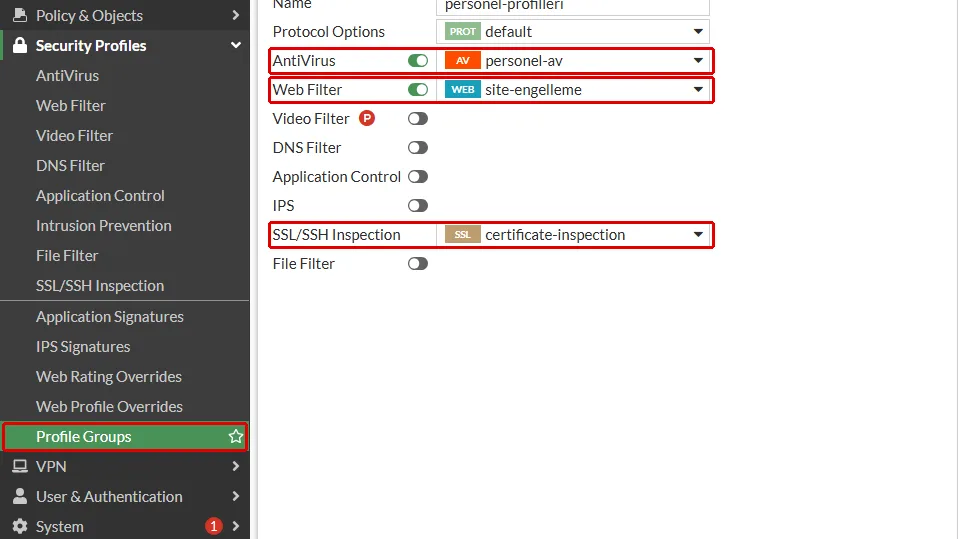
Task: Click the default protocol option text
Action: [508, 32]
